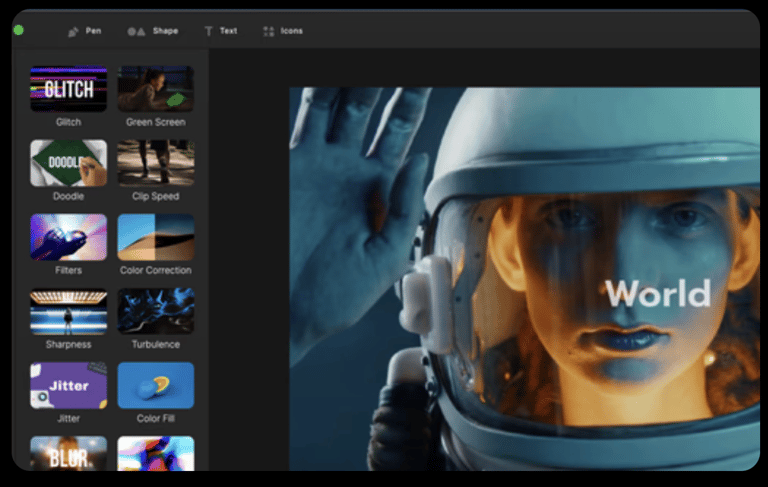
Task: Select the Doodle effect thumbnail
Action: (x=68, y=162)
